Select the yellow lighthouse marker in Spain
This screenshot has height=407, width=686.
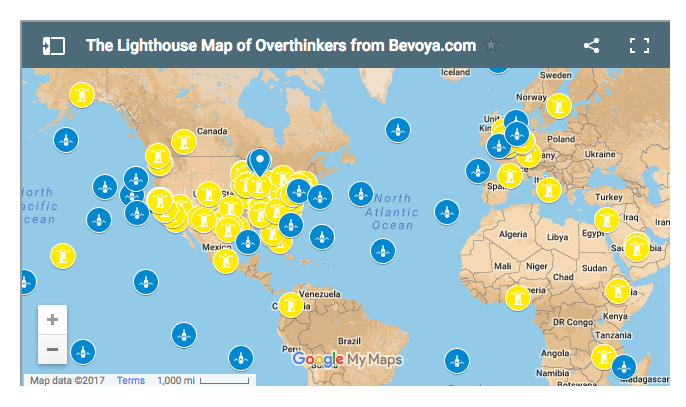509,176
